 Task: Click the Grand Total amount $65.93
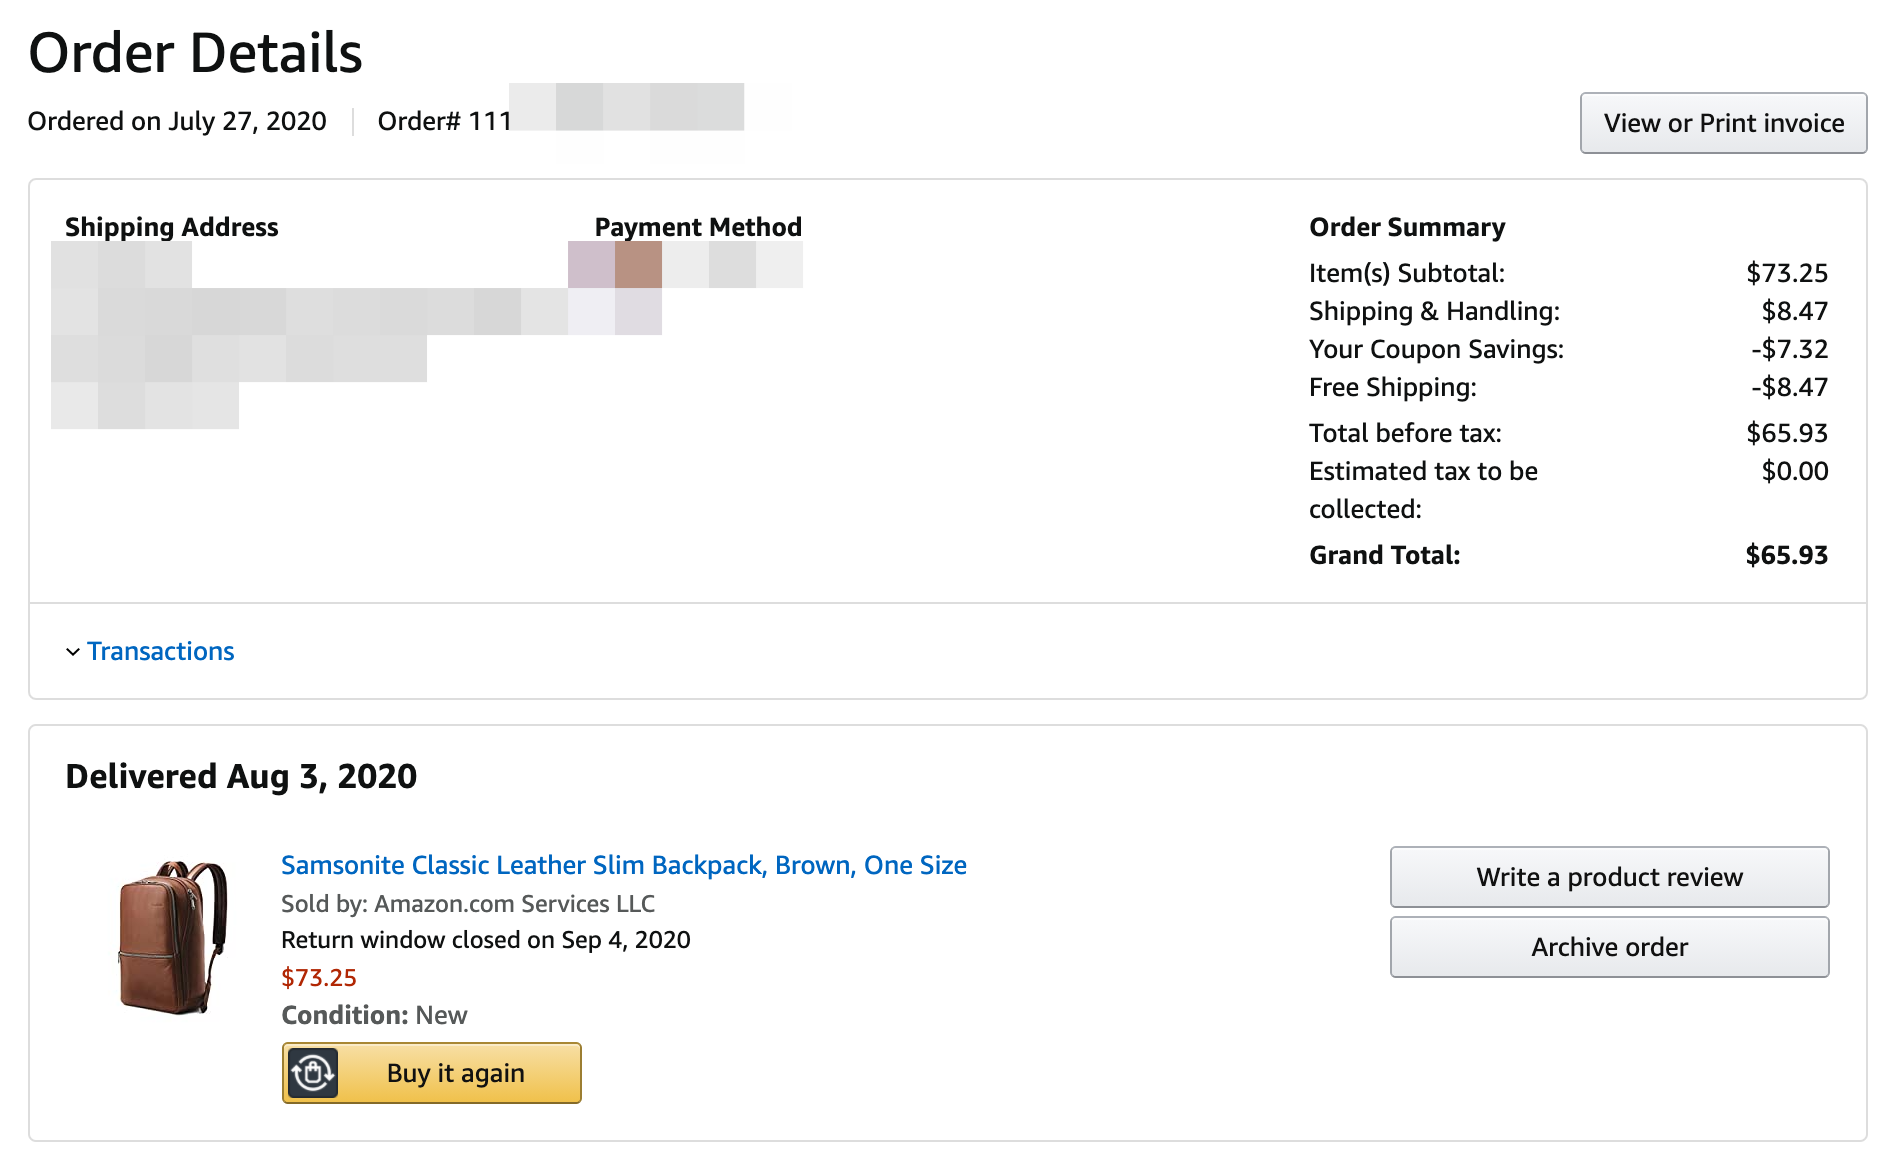click(1786, 555)
